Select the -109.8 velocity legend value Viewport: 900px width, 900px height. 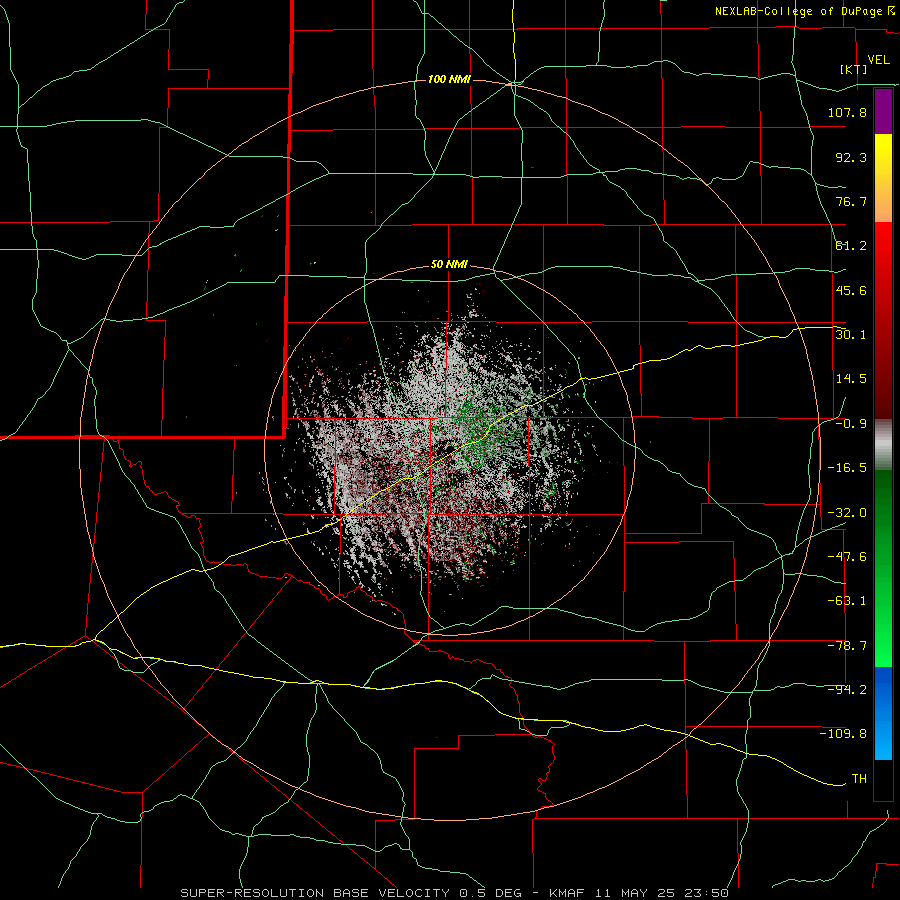click(843, 734)
